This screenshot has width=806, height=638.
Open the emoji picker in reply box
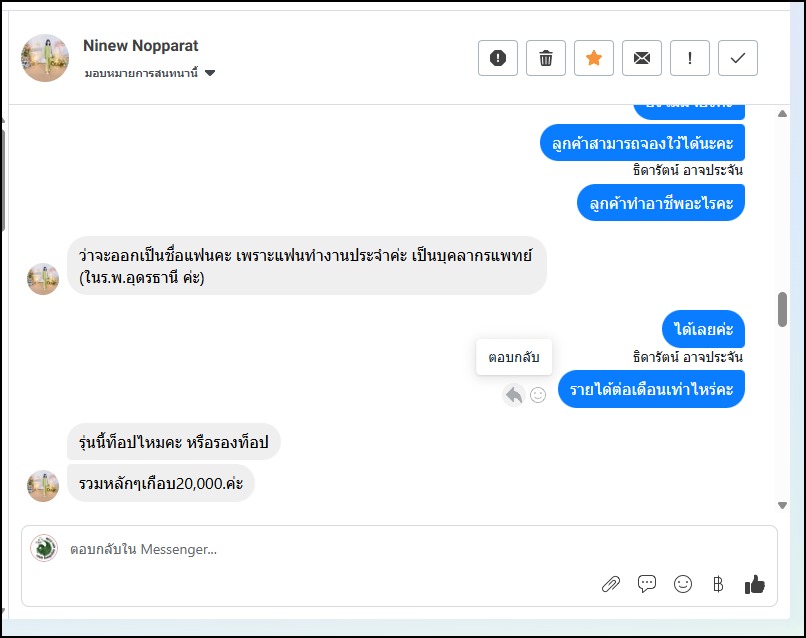coord(683,585)
